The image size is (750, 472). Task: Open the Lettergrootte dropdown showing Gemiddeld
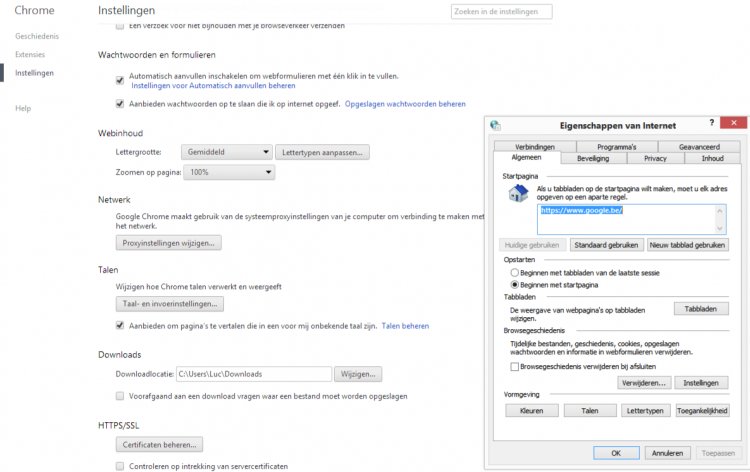(x=226, y=152)
